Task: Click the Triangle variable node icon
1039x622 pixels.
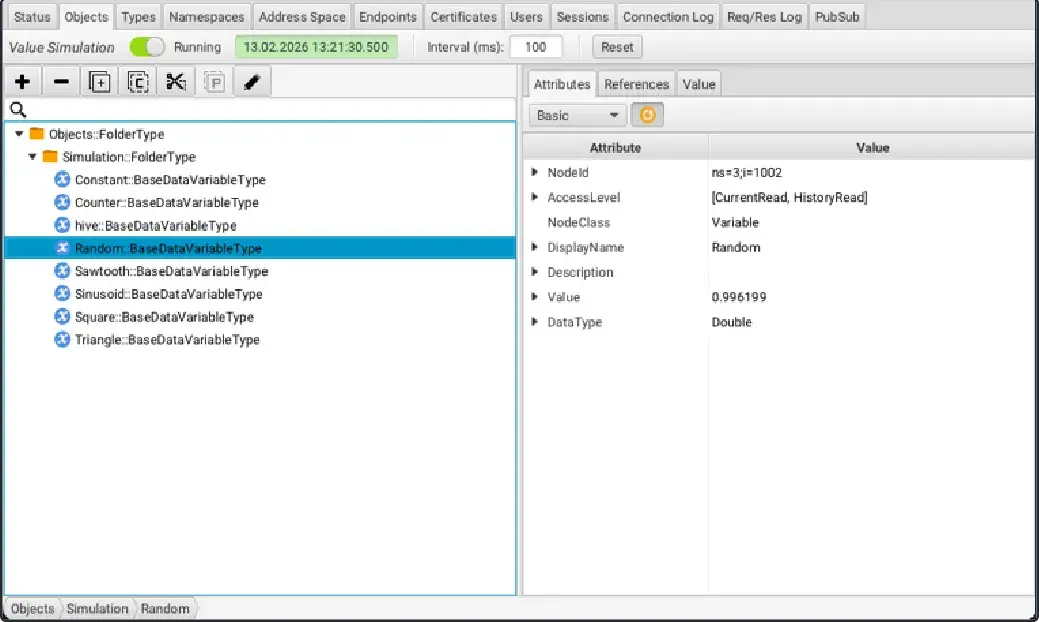Action: (x=62, y=340)
